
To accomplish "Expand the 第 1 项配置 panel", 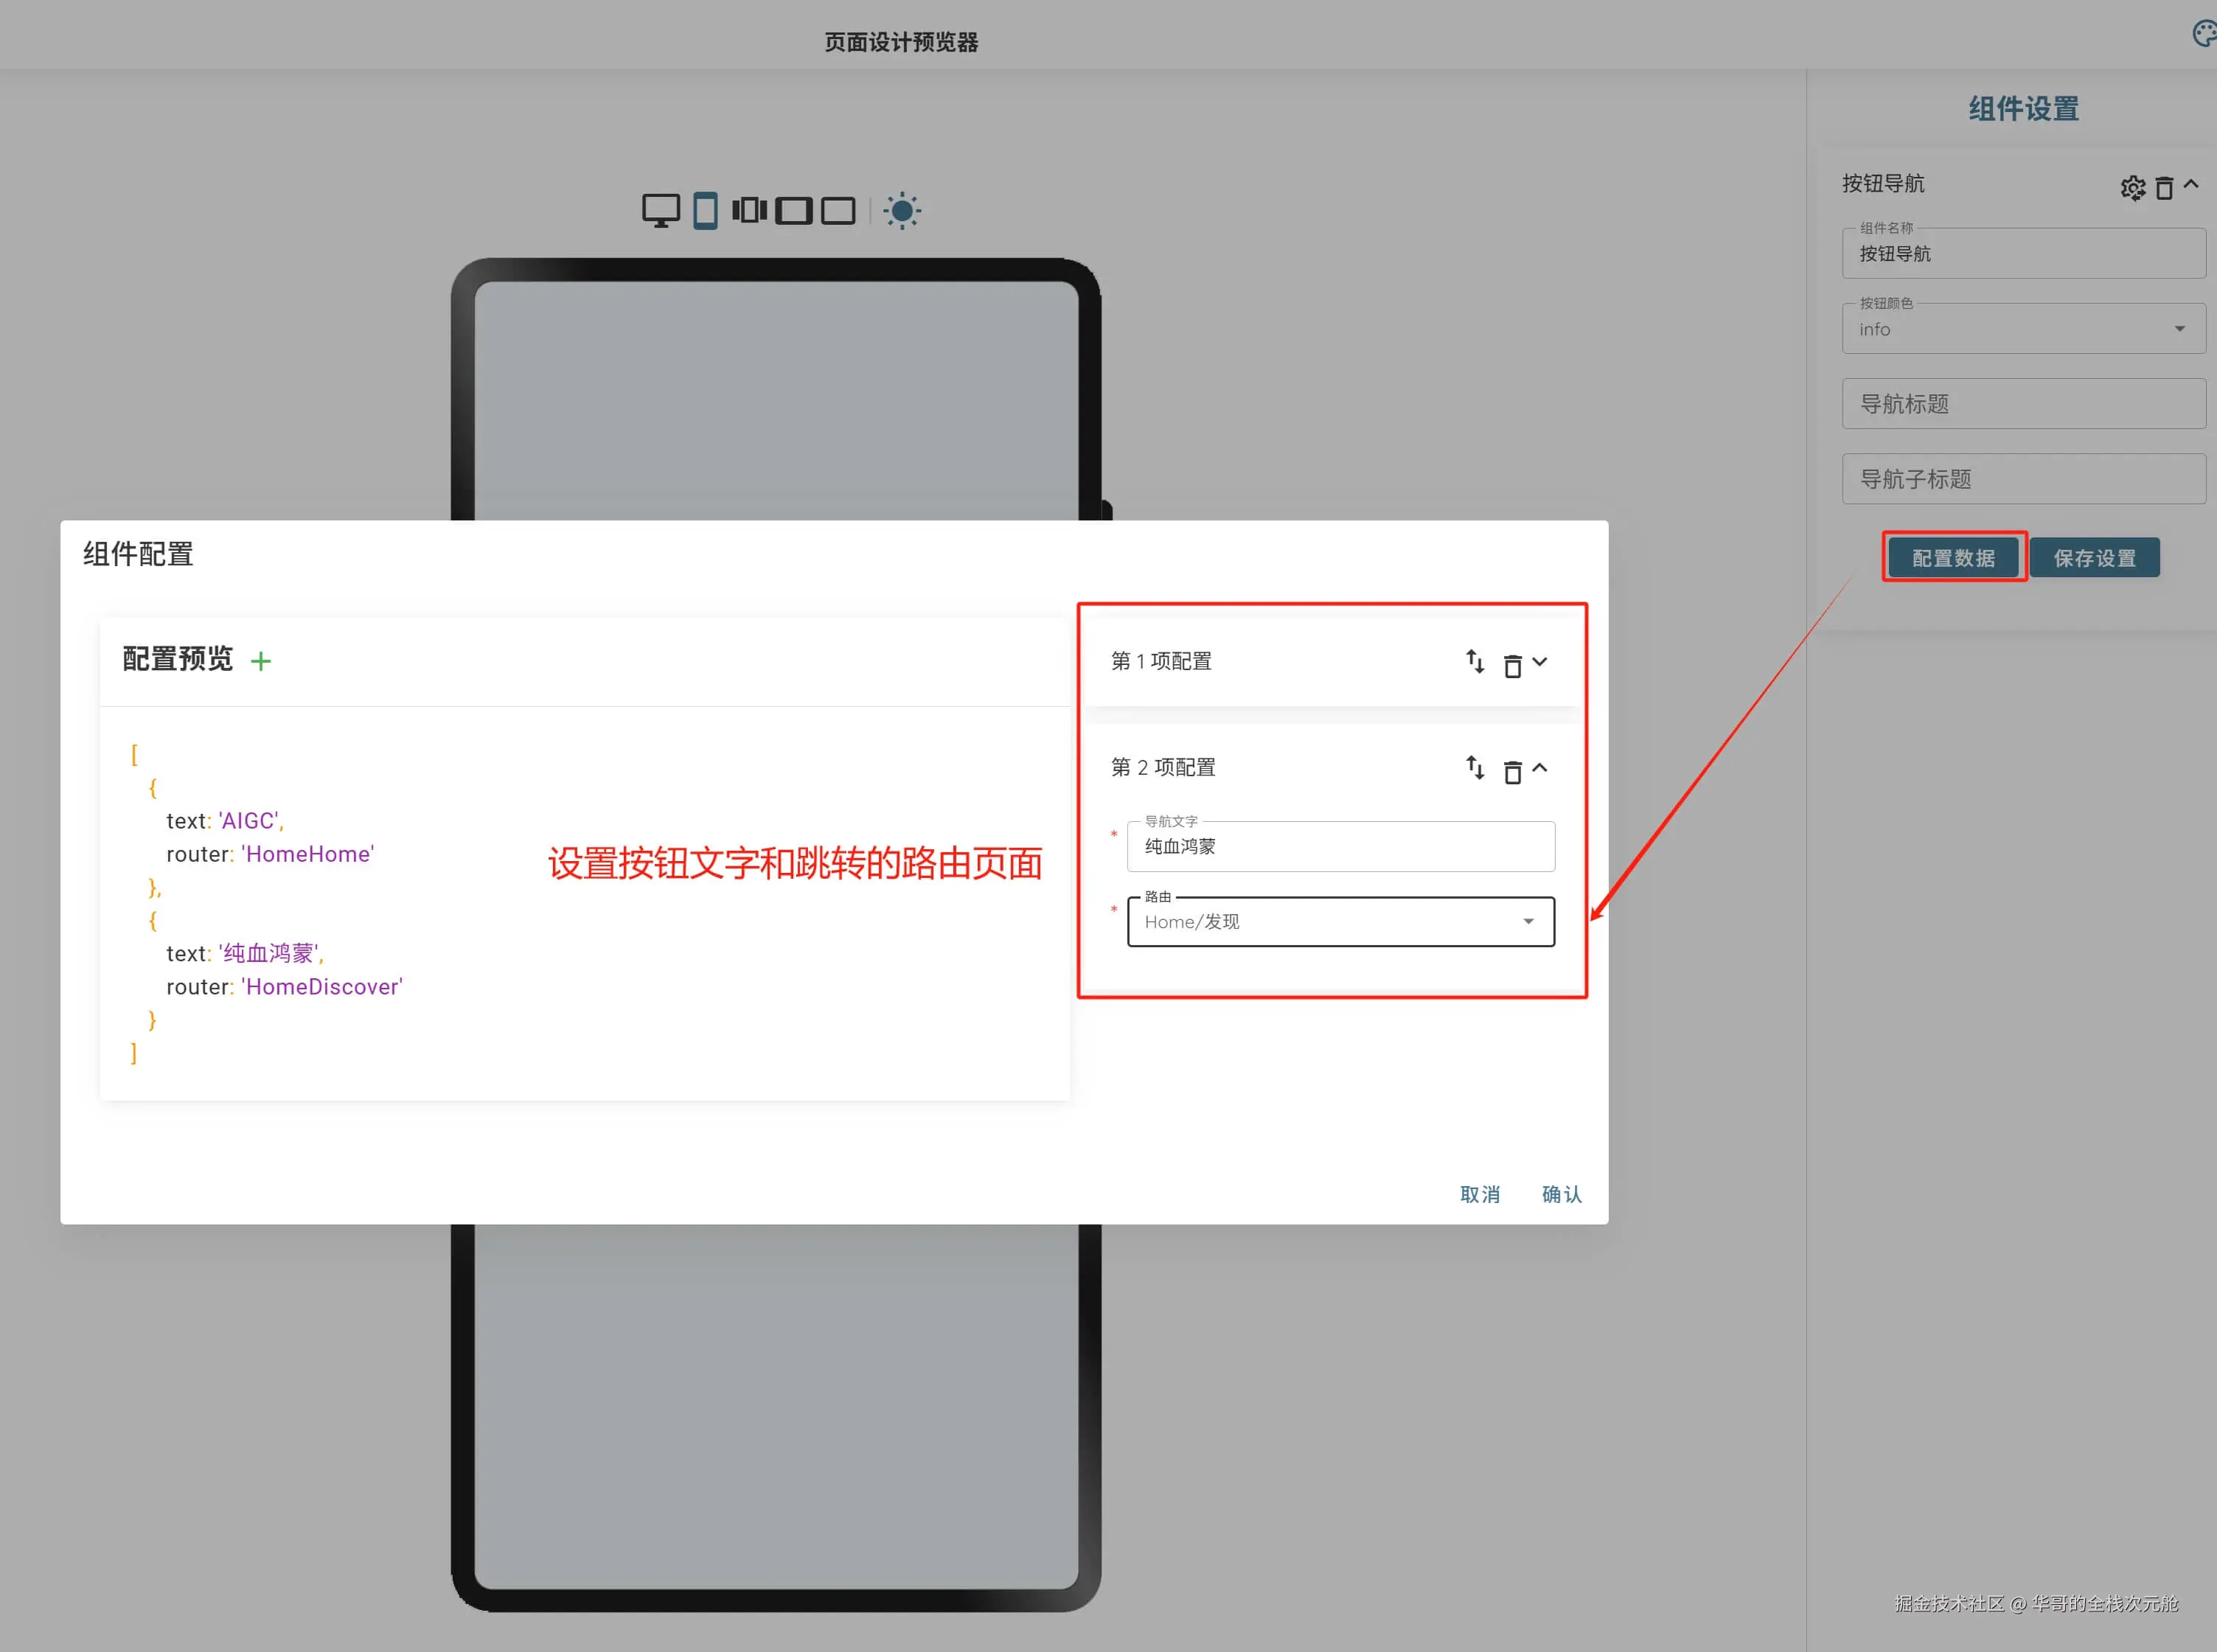I will coord(1540,661).
